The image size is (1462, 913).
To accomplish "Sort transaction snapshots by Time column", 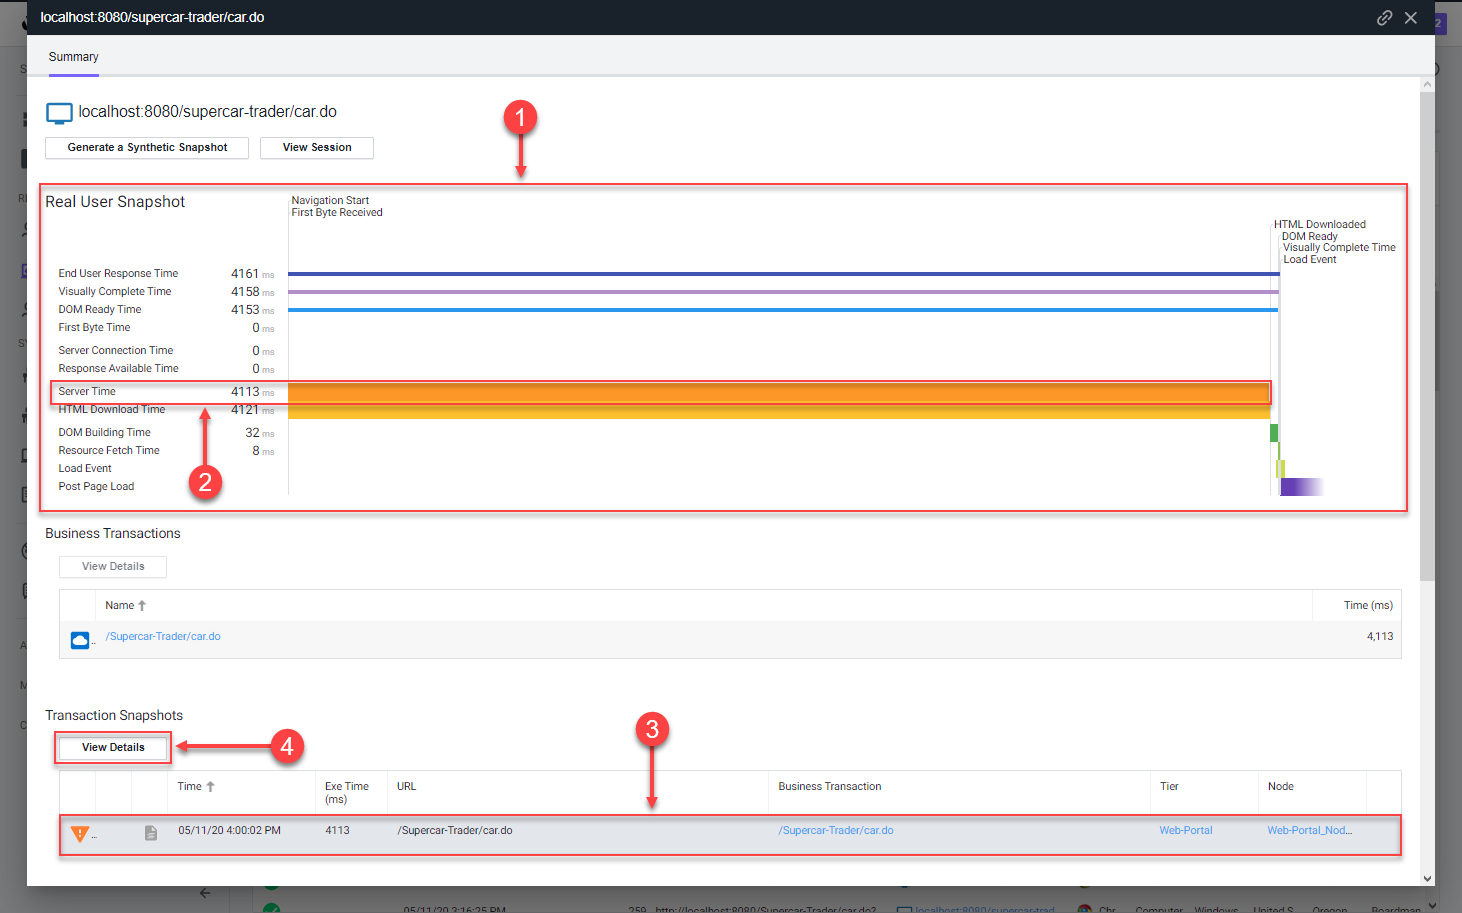I will click(190, 787).
